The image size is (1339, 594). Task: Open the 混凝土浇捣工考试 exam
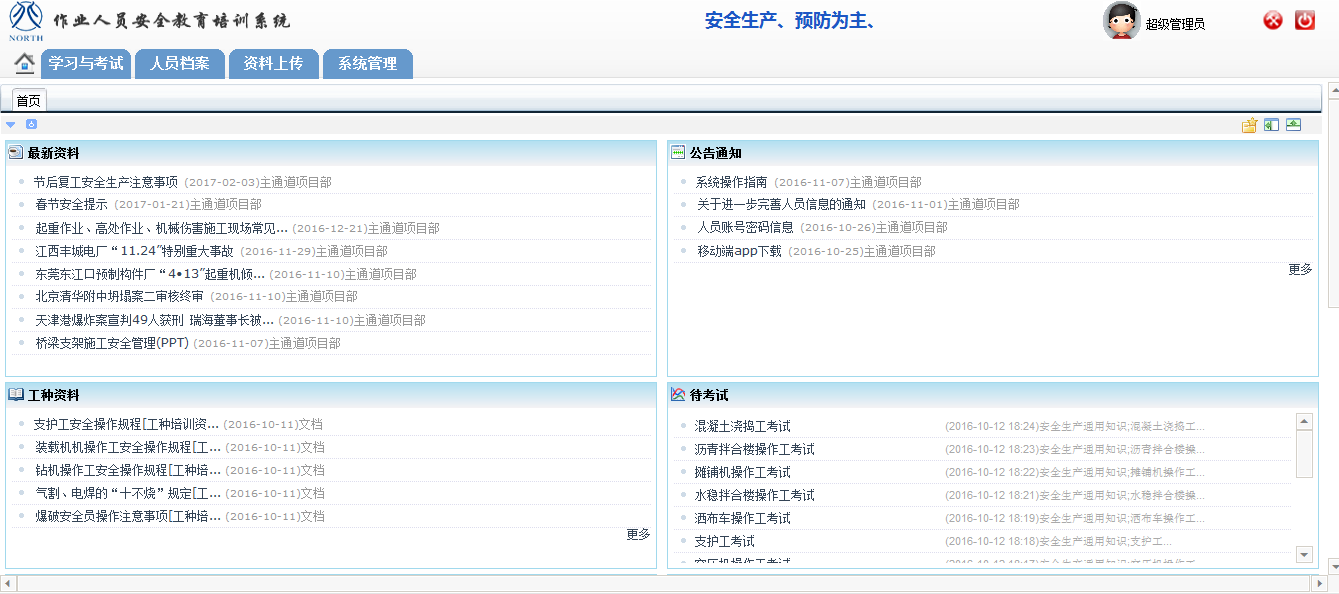point(742,426)
